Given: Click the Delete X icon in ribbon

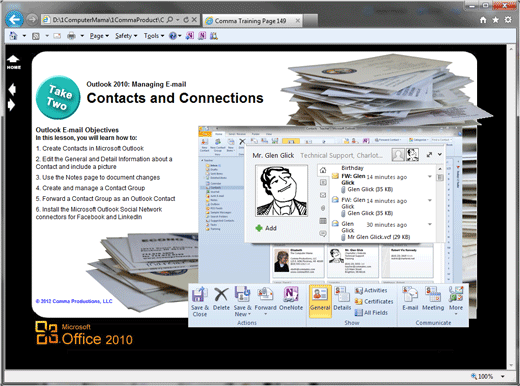Looking at the screenshot, I should [x=221, y=299].
